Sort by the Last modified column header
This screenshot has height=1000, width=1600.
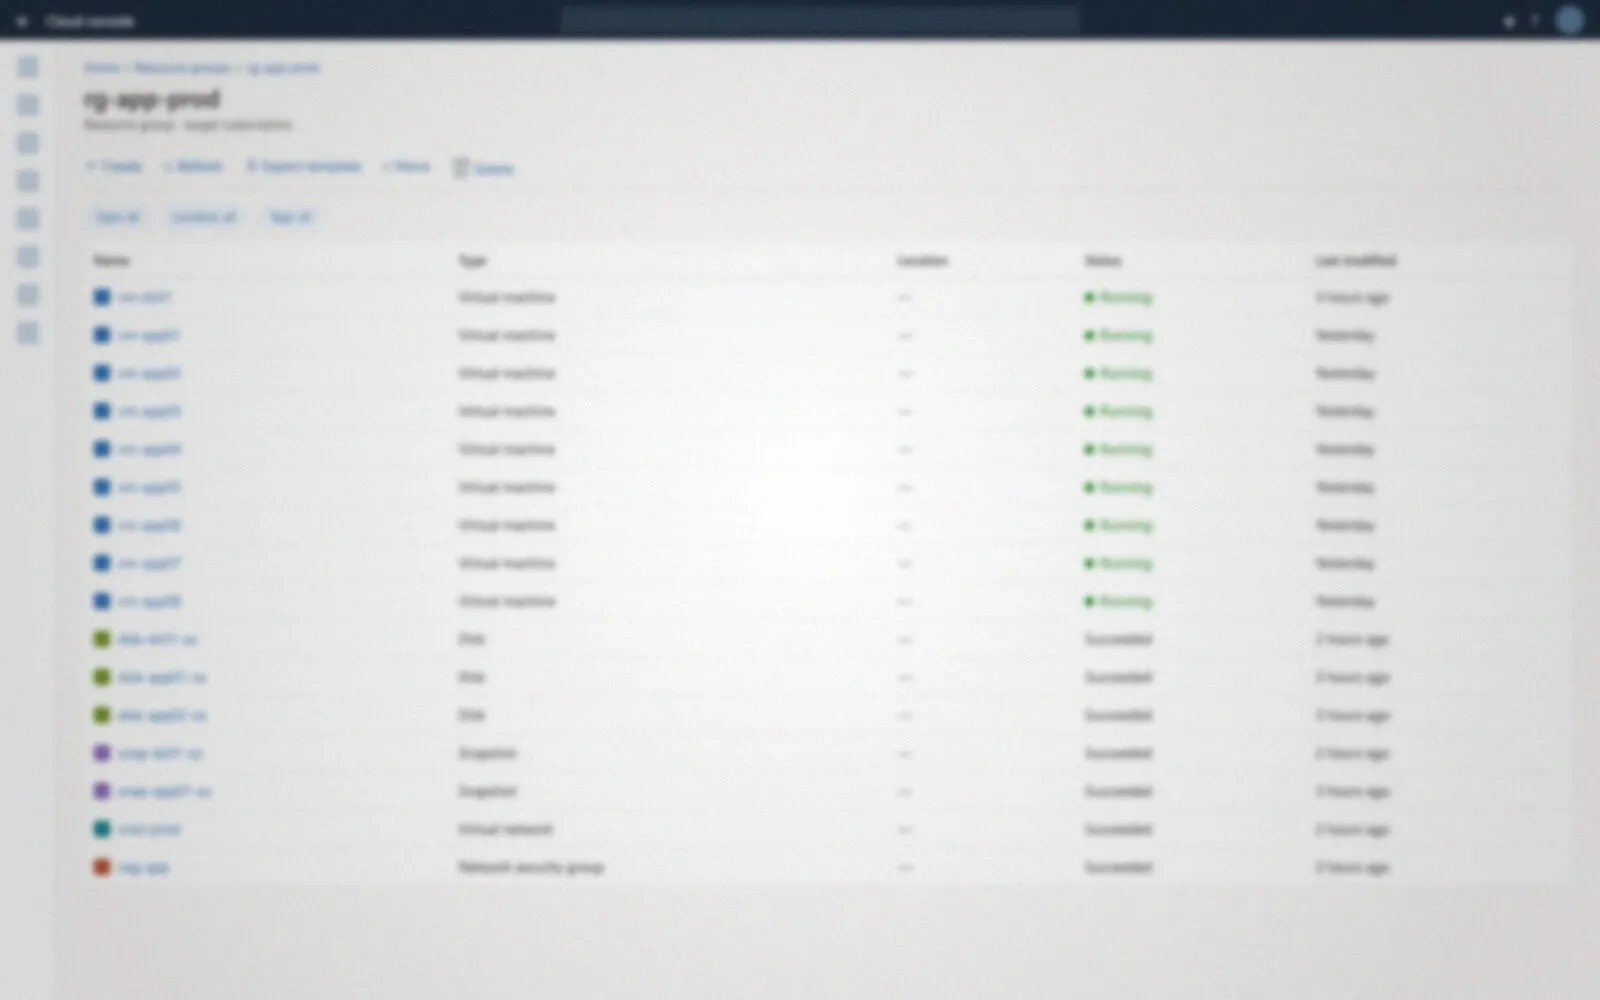tap(1355, 261)
